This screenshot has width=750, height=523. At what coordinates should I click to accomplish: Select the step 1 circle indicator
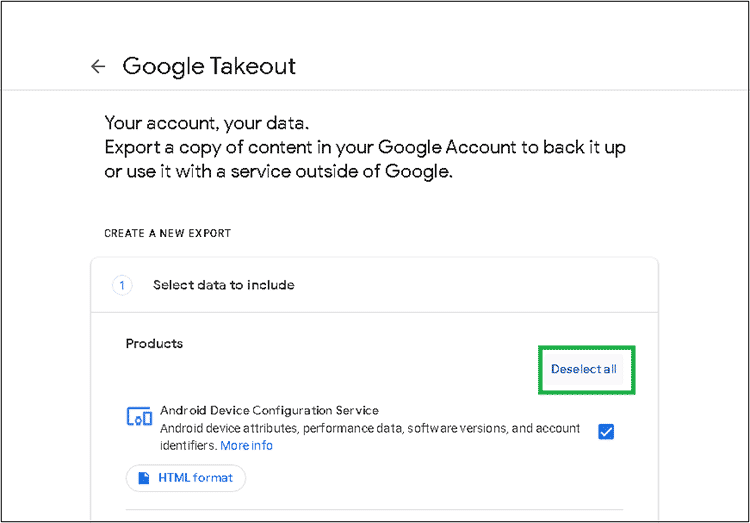122,286
